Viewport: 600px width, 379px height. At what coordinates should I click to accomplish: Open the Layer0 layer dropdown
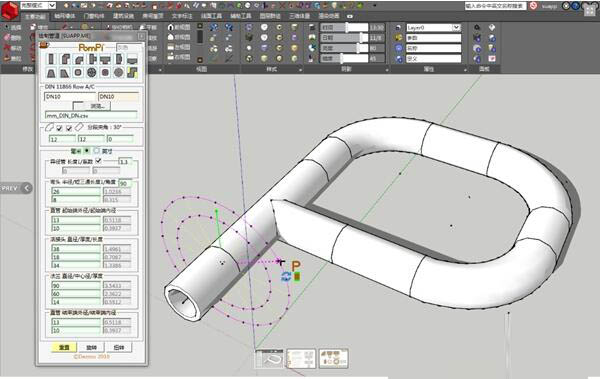(456, 28)
